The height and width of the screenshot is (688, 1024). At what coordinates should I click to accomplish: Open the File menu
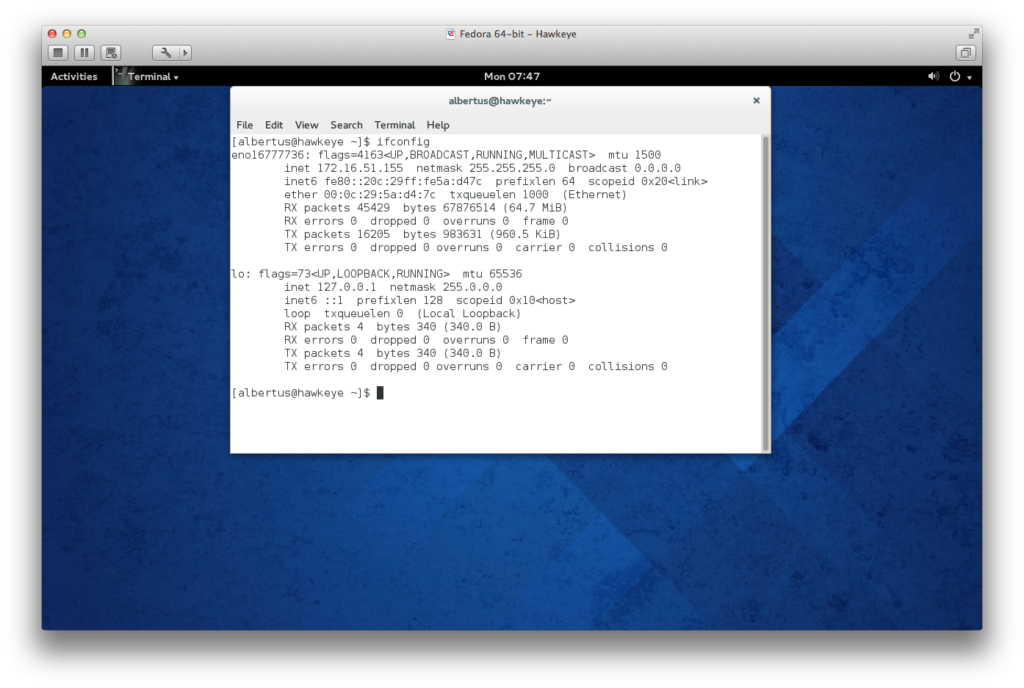(x=244, y=125)
